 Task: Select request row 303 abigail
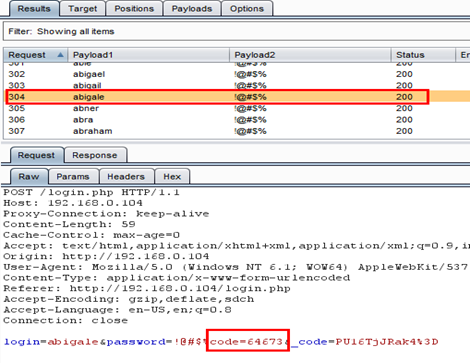pyautogui.click(x=236, y=85)
